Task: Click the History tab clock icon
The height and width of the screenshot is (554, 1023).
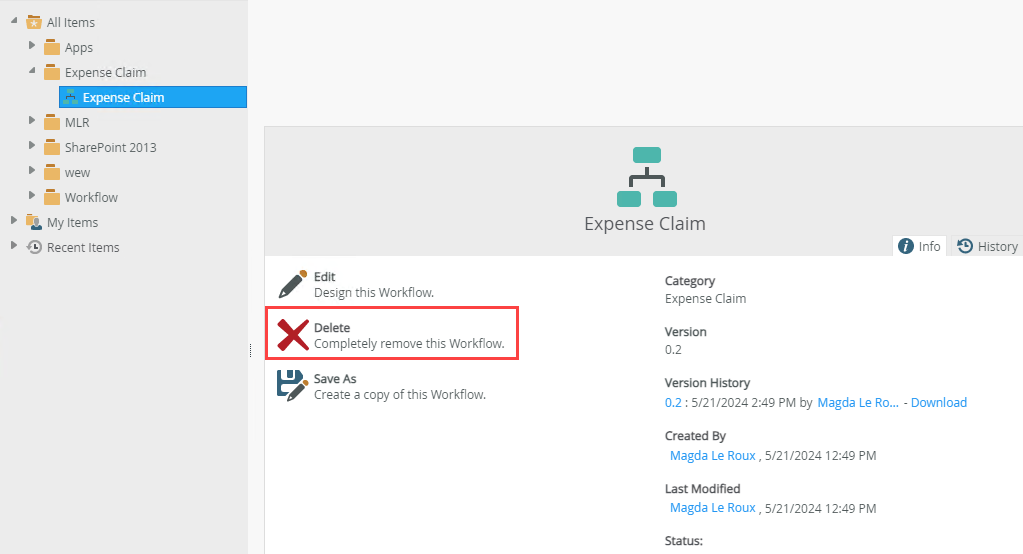Action: click(x=964, y=246)
